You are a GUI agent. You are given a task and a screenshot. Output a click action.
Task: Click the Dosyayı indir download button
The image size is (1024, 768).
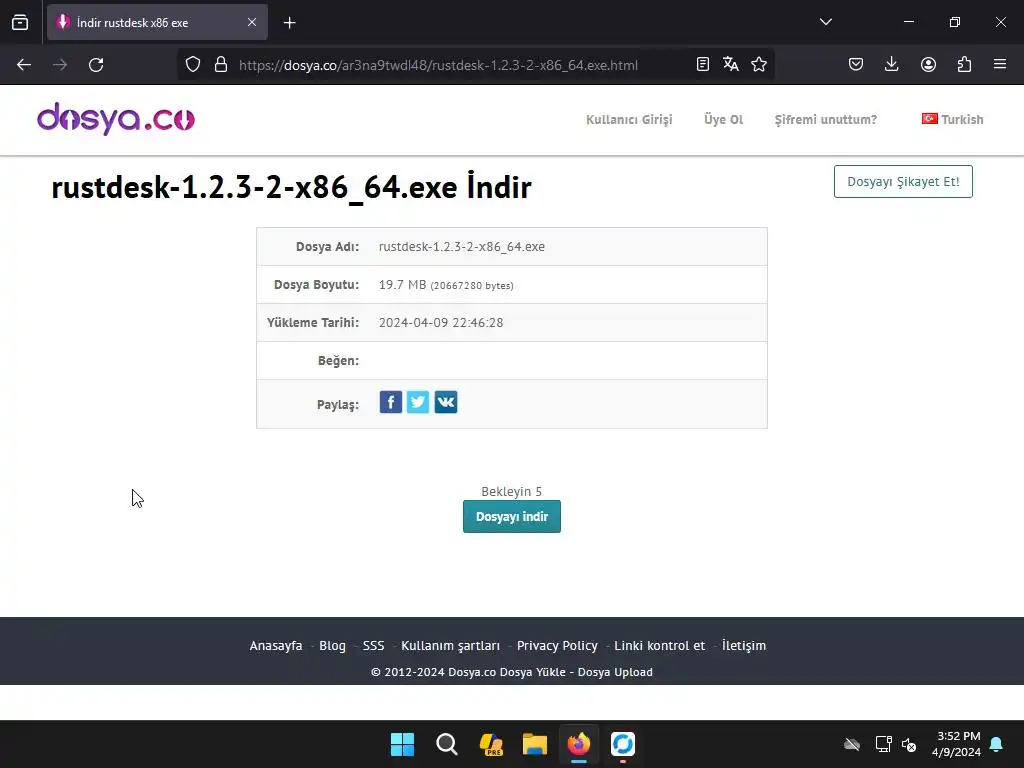[512, 517]
